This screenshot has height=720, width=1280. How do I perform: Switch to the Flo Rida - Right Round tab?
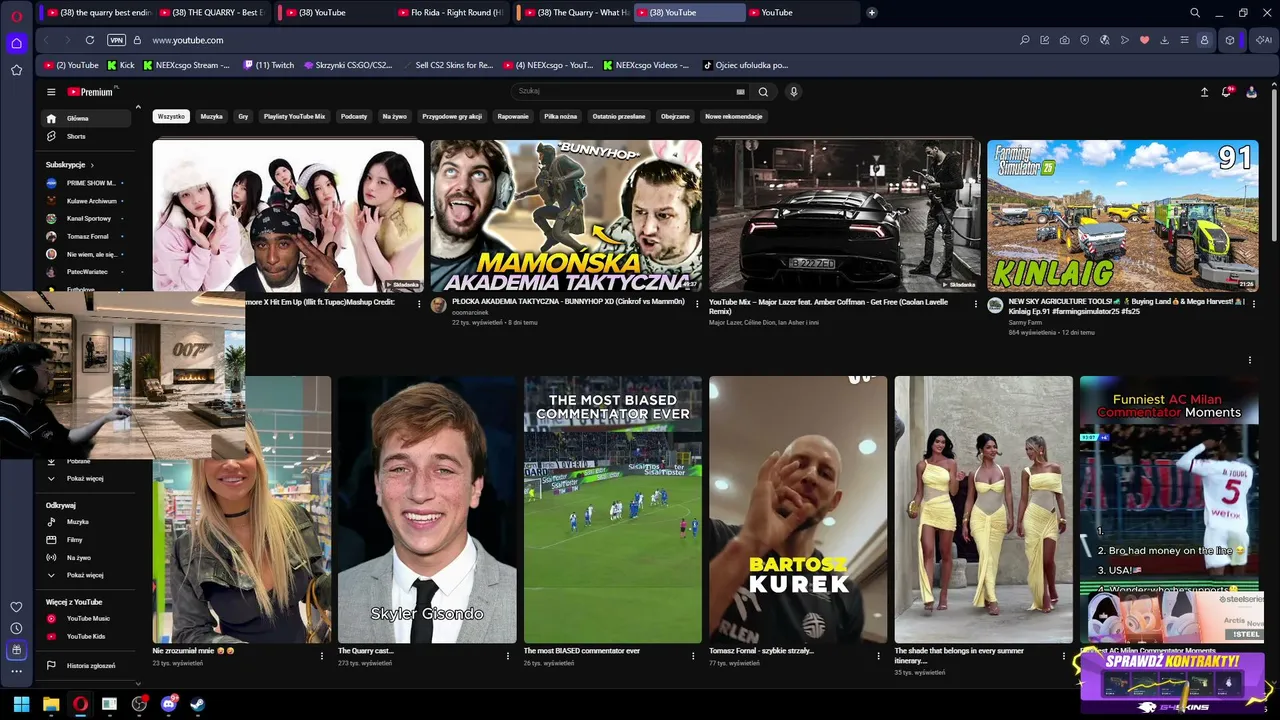pos(452,13)
